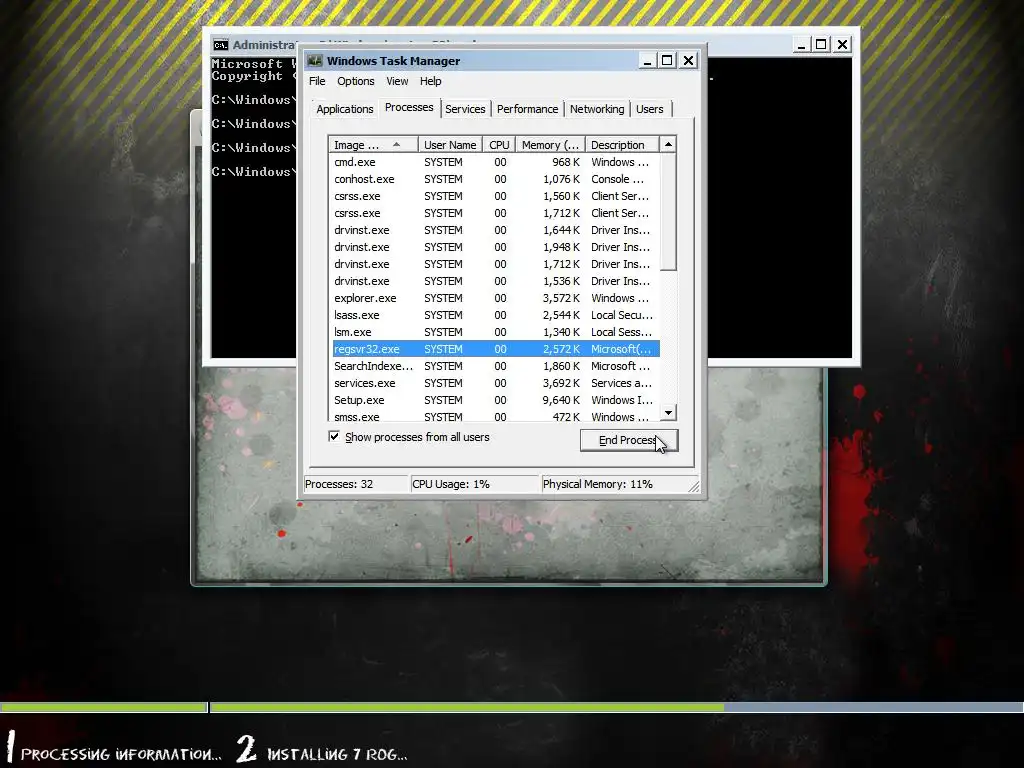Close the Windows Task Manager window
The height and width of the screenshot is (768, 1024).
pyautogui.click(x=688, y=61)
